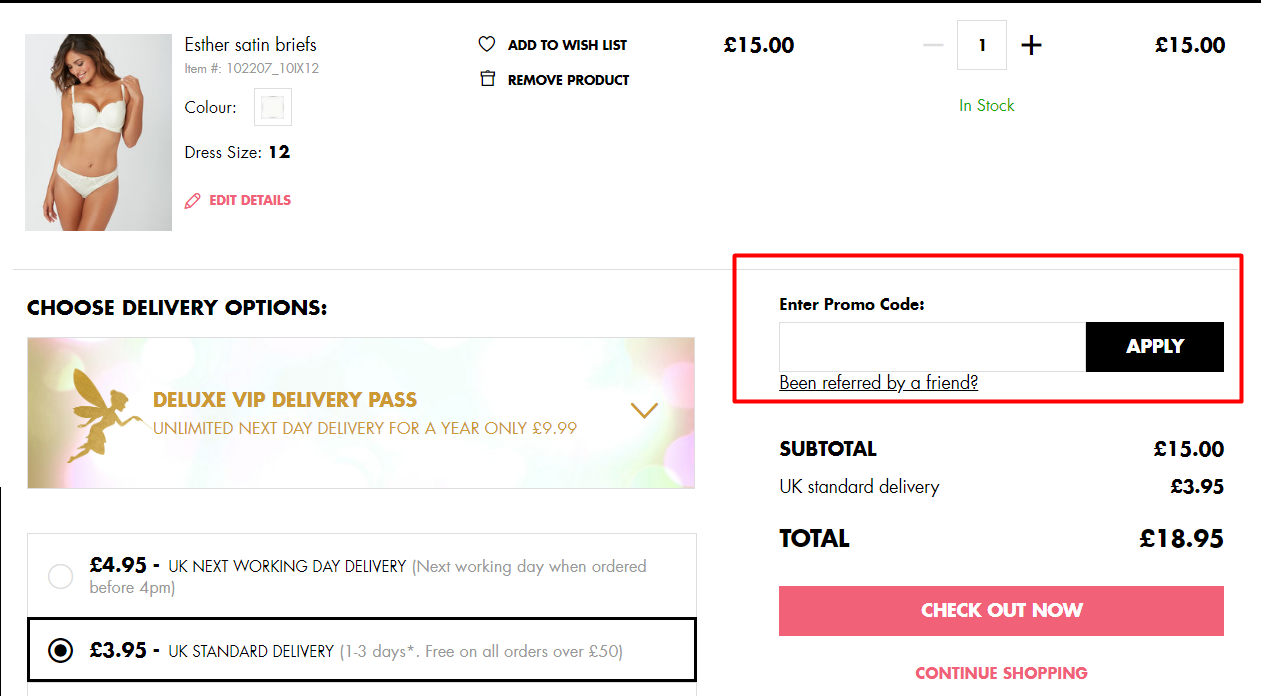This screenshot has height=696, width=1261.
Task: Increase quantity with the plus icon
Action: click(x=1031, y=44)
